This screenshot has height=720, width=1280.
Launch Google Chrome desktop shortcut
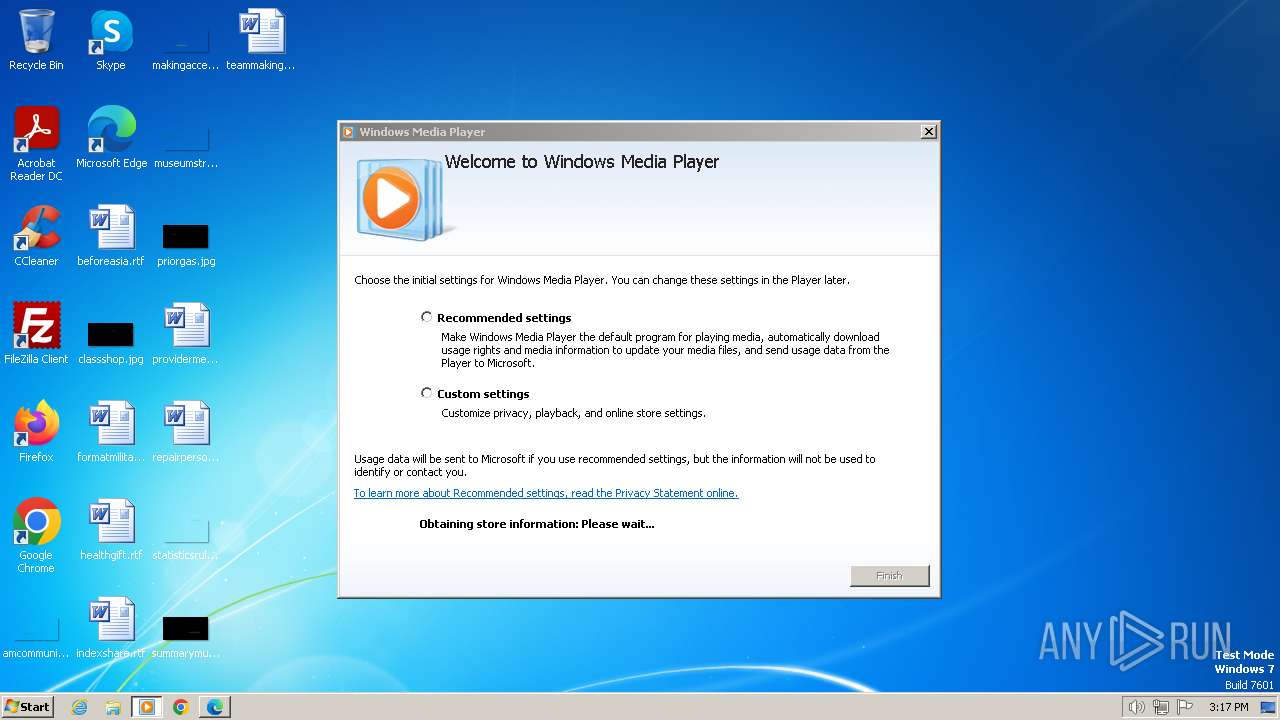click(x=36, y=536)
